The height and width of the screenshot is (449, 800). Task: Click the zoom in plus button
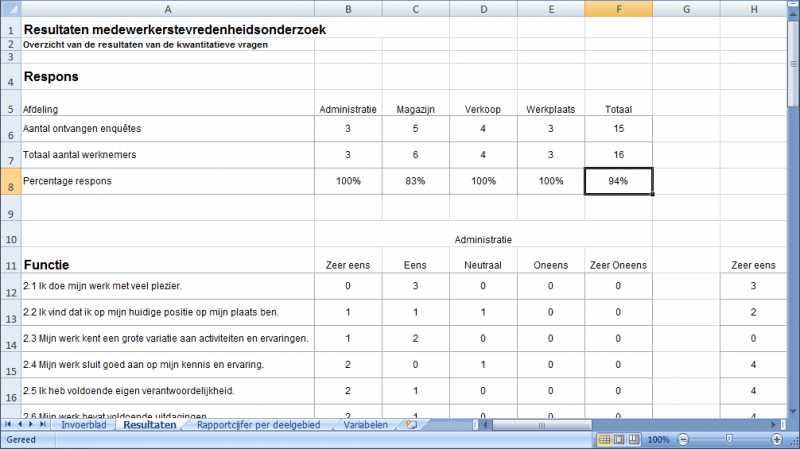[777, 439]
